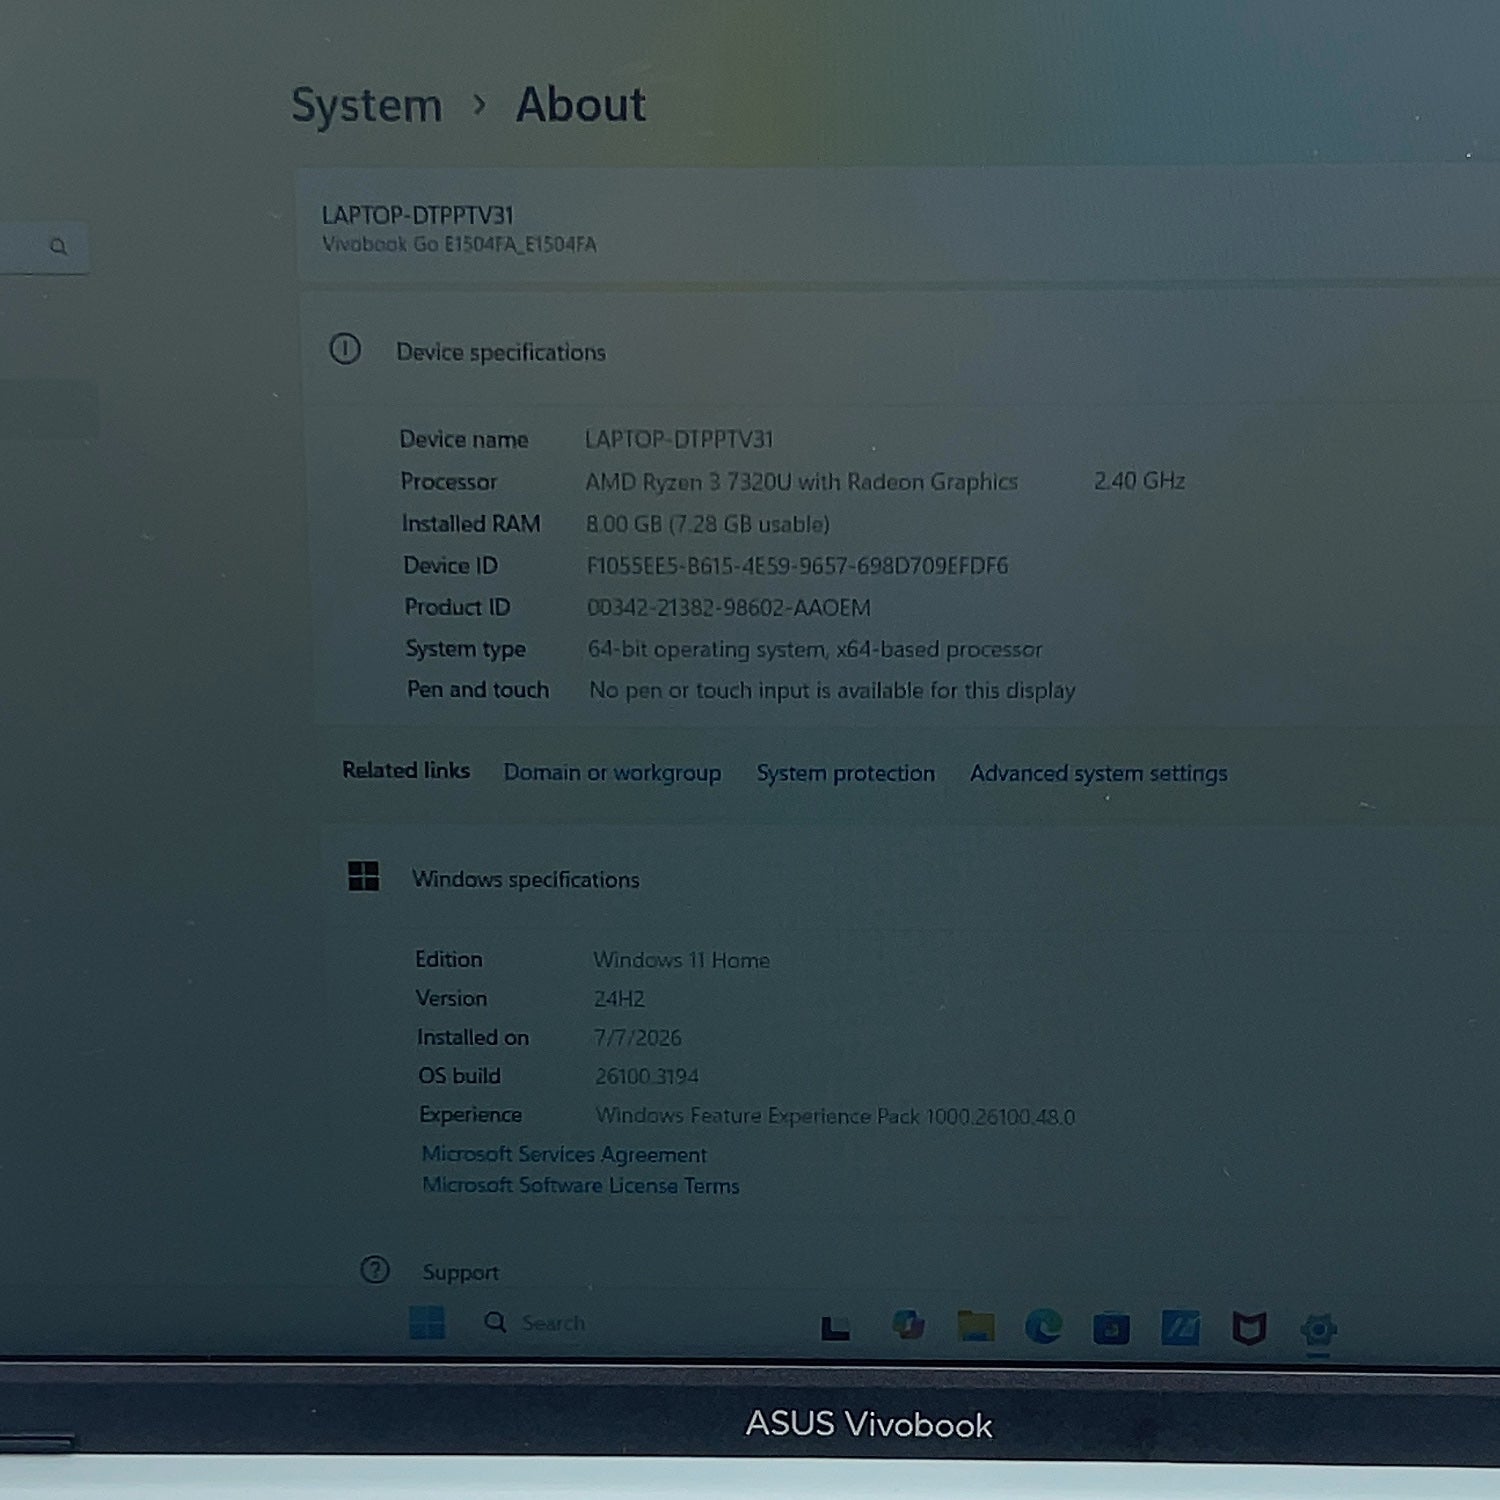The width and height of the screenshot is (1500, 1500).
Task: Open Microsoft Services Agreement link
Action: tap(564, 1154)
